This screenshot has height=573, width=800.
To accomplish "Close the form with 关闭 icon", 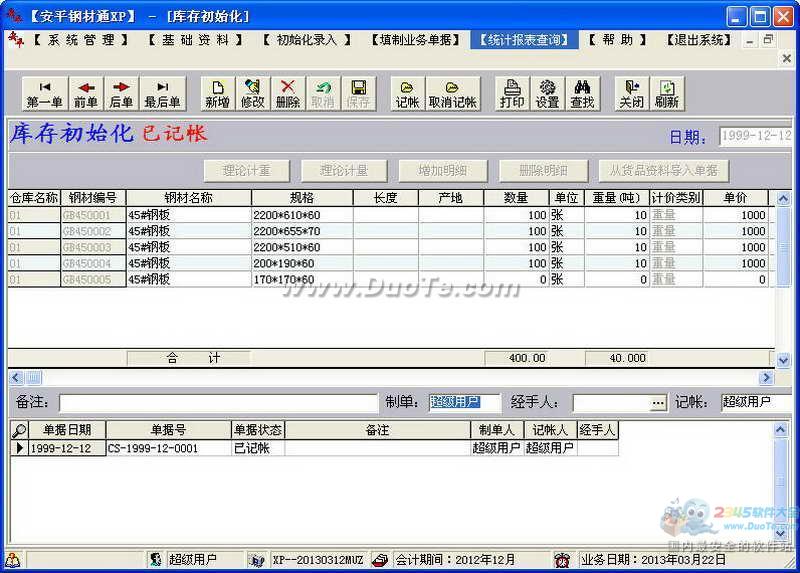I will coord(632,94).
